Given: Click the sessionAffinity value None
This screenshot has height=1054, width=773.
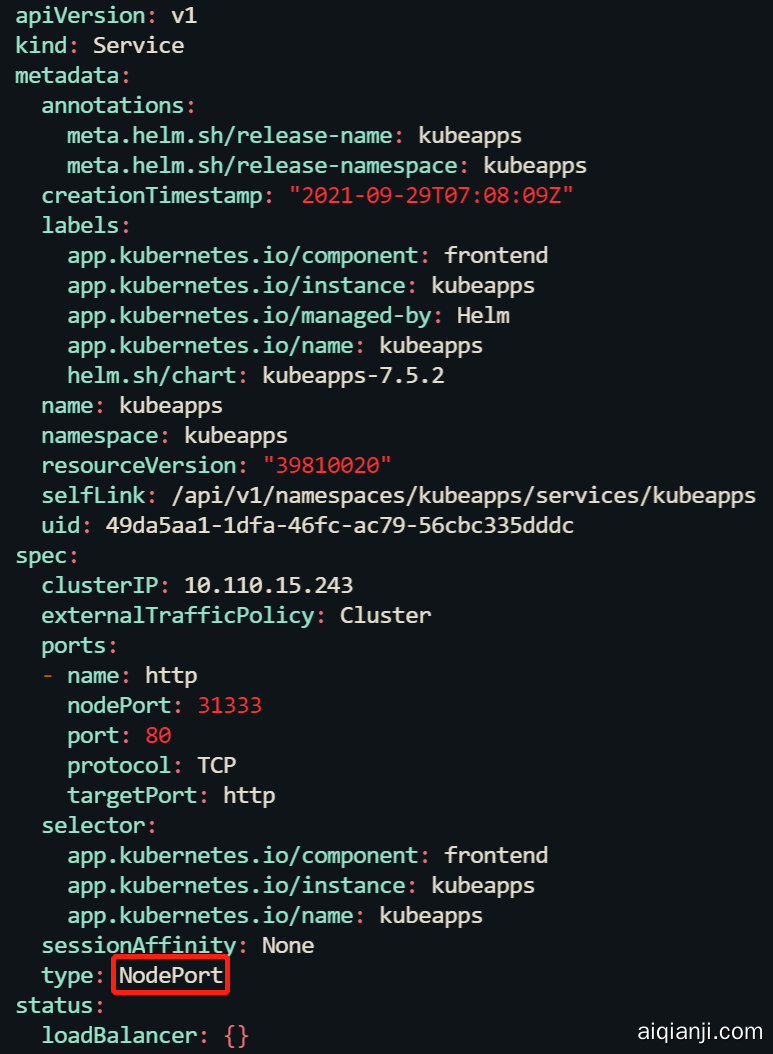Looking at the screenshot, I should [288, 946].
